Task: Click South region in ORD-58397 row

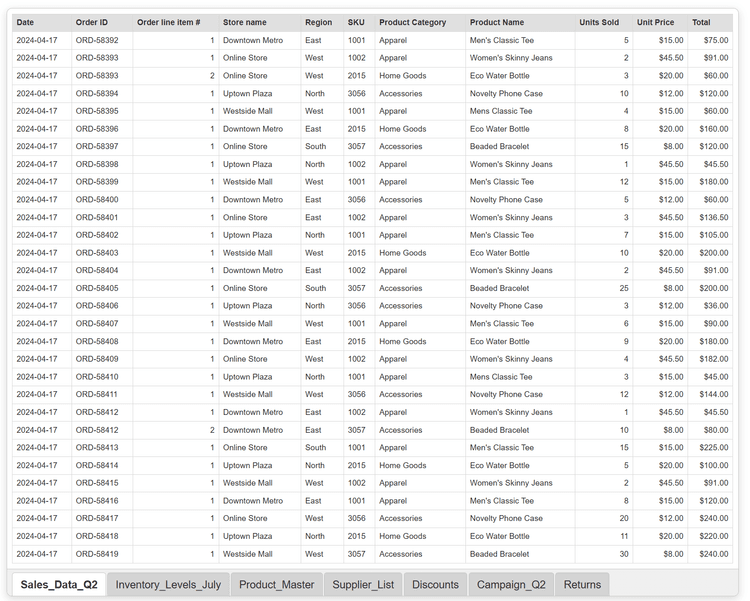Action: (x=322, y=146)
